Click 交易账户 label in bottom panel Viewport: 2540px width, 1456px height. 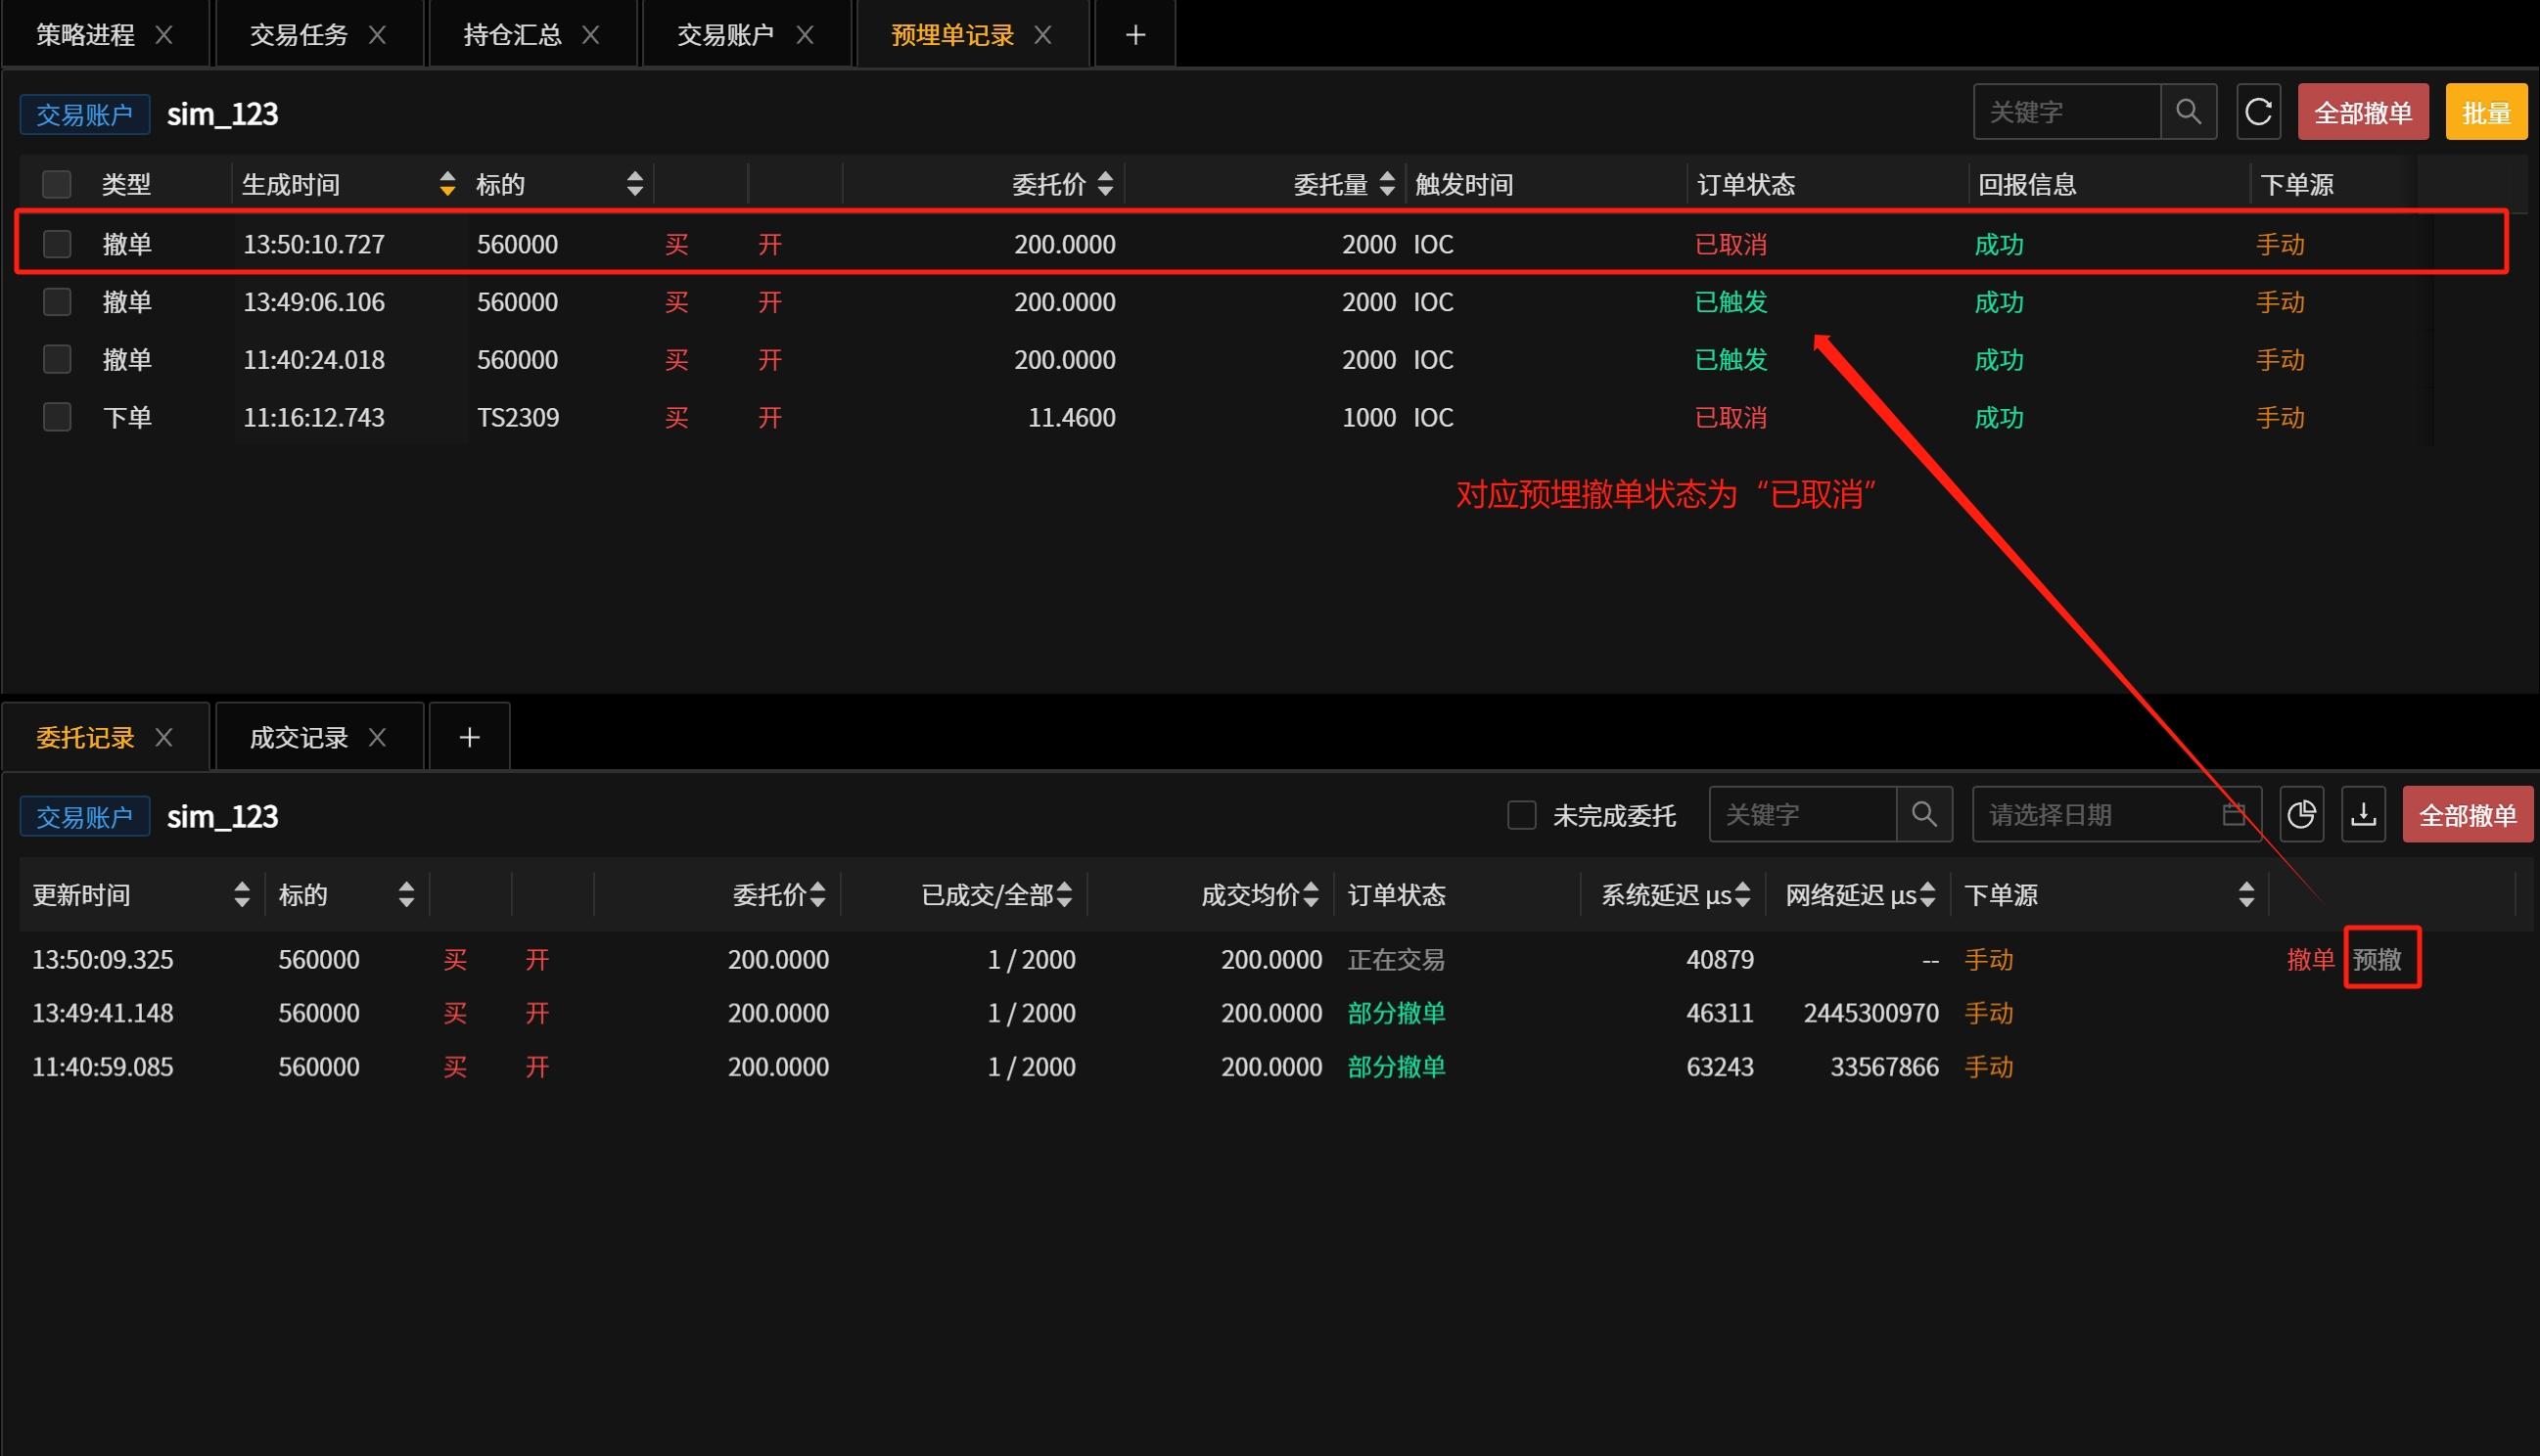click(x=85, y=816)
